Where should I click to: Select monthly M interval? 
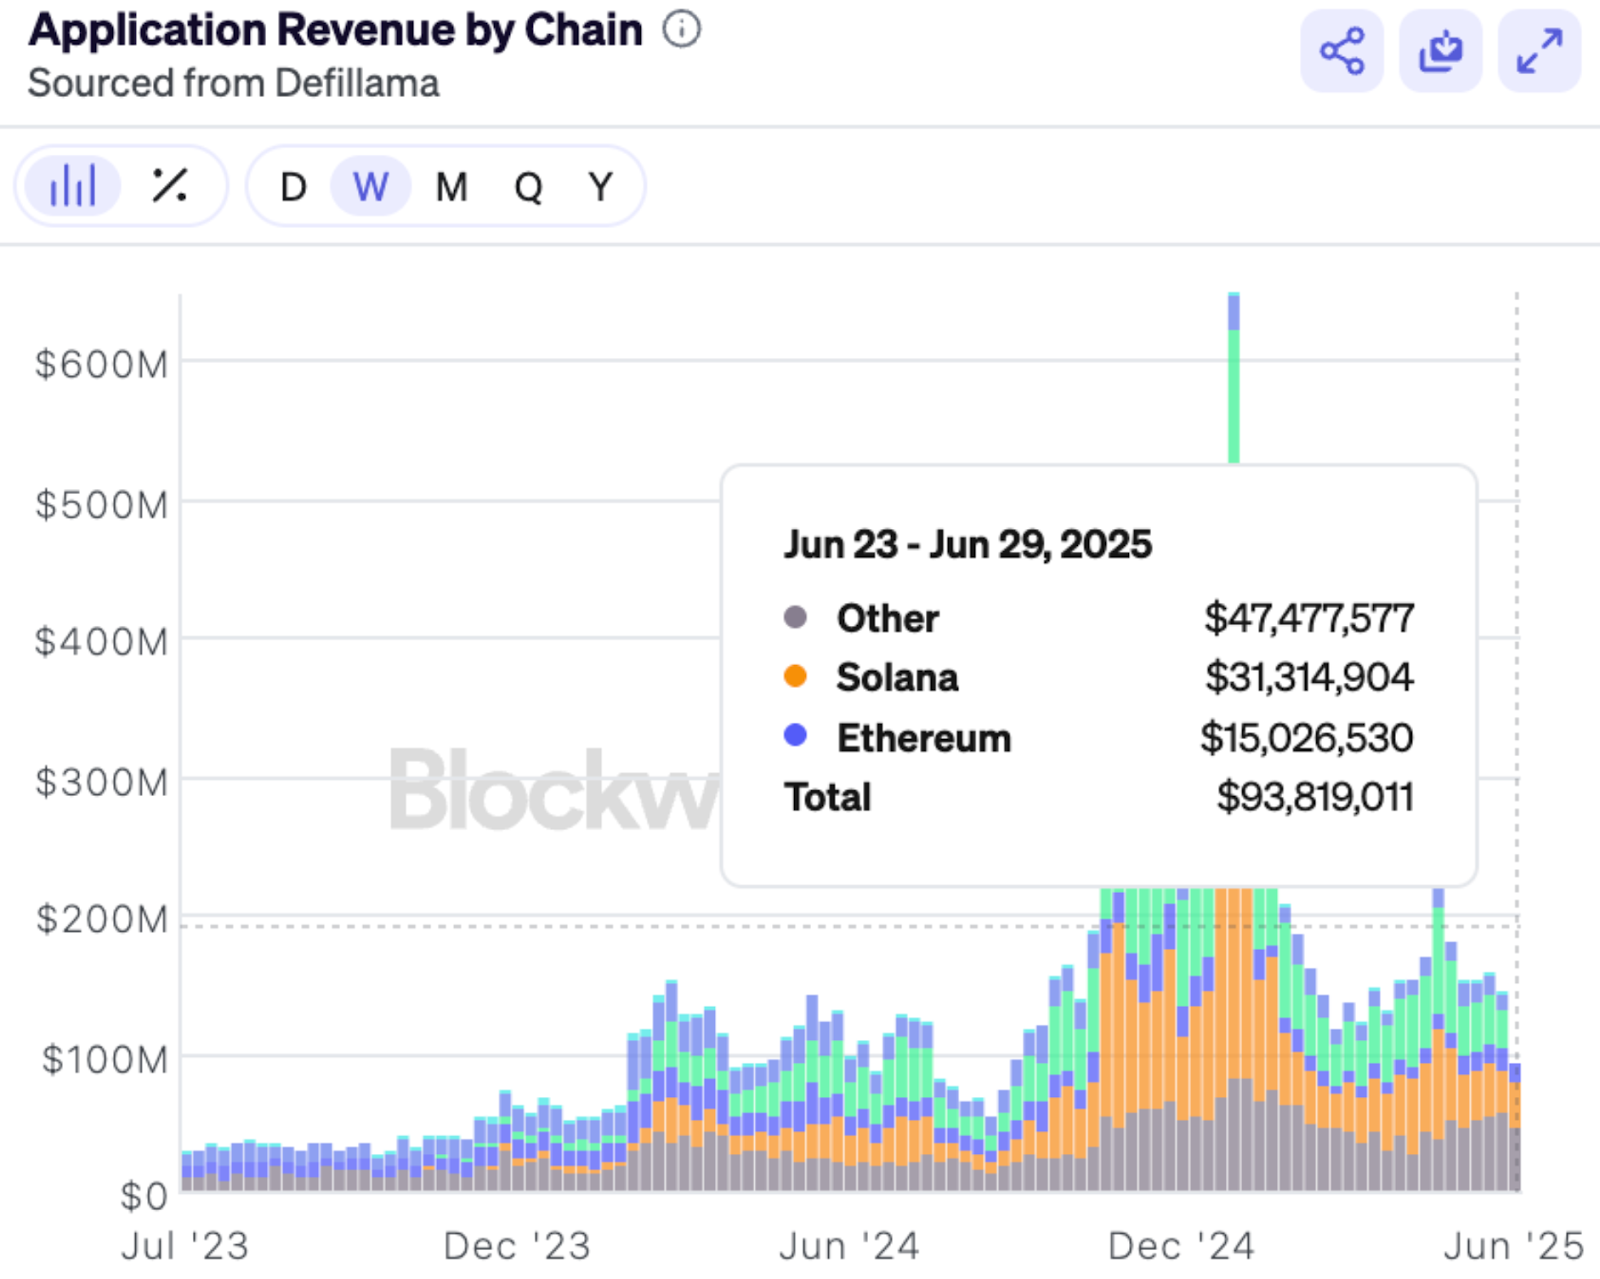coord(452,187)
